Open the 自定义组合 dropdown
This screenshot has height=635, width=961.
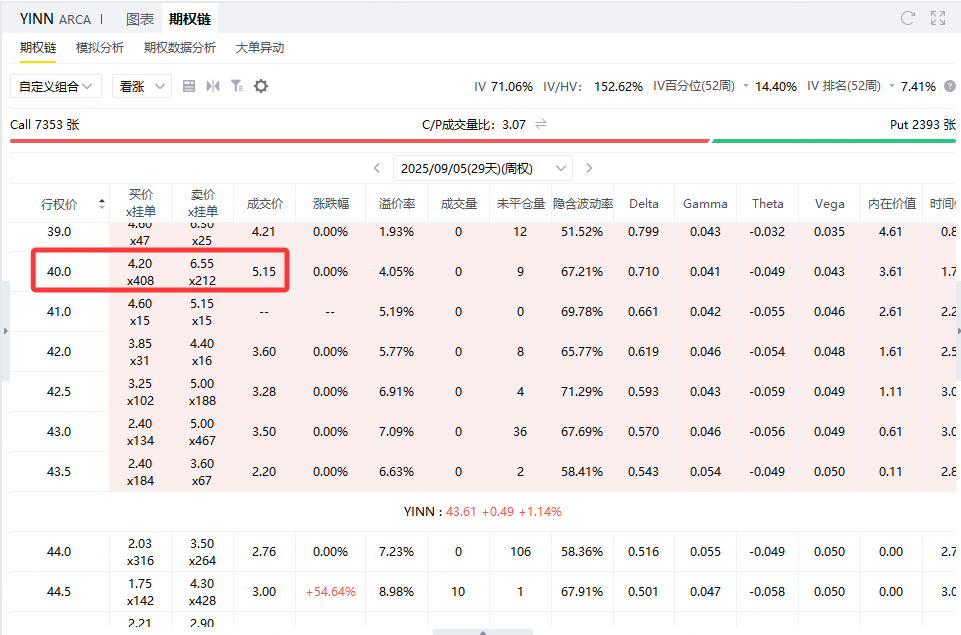pos(56,86)
